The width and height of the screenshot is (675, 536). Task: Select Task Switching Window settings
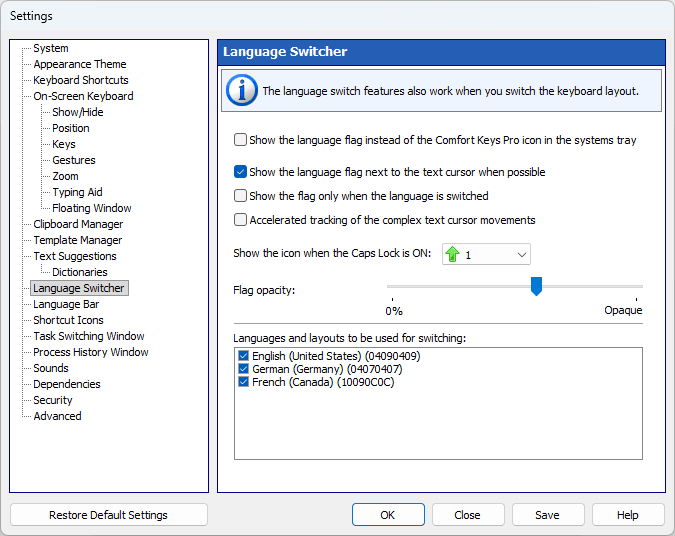[89, 336]
